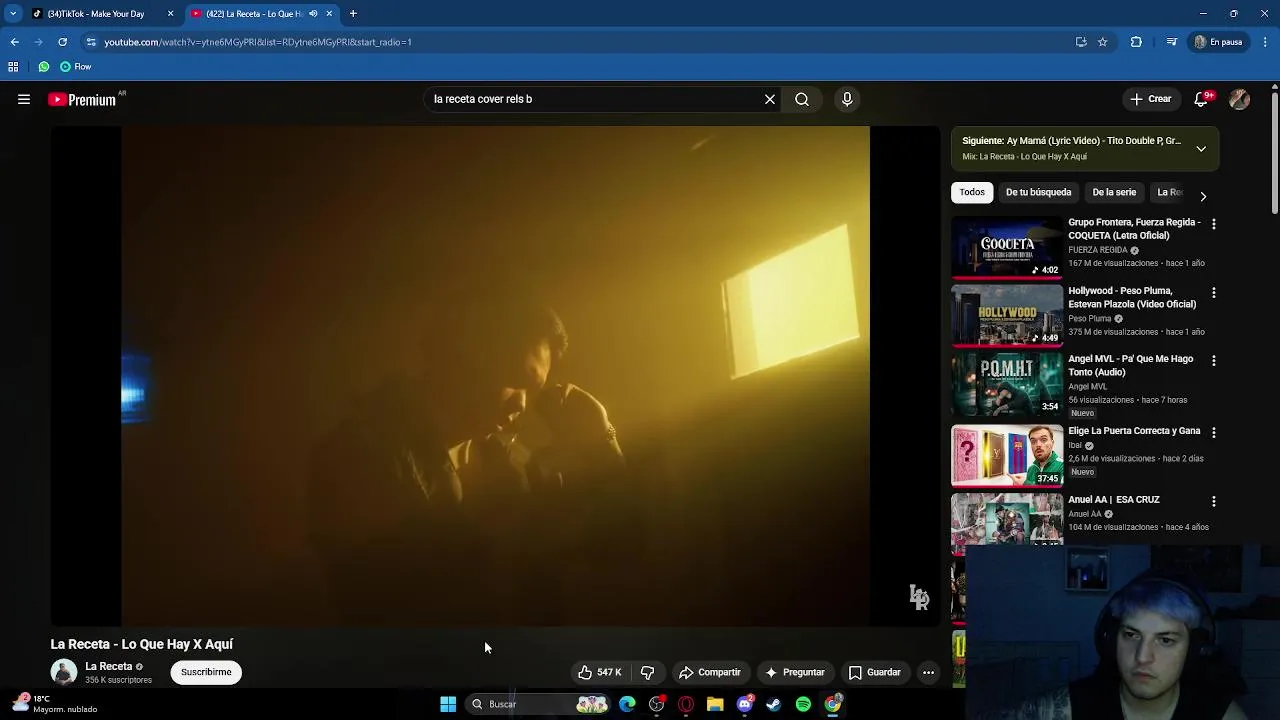The height and width of the screenshot is (720, 1280).
Task: Install app icon in address bar
Action: tap(1081, 42)
